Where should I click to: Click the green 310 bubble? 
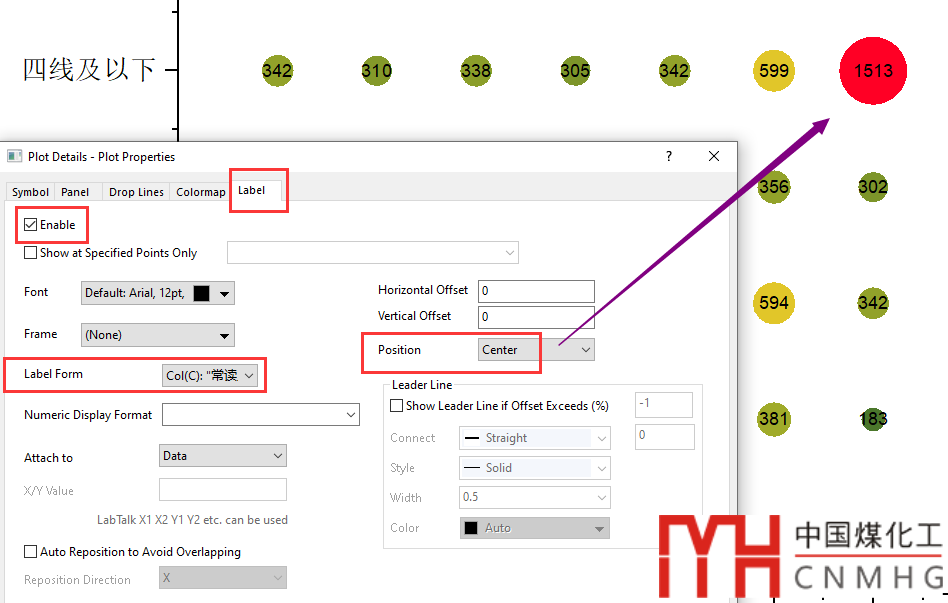376,70
